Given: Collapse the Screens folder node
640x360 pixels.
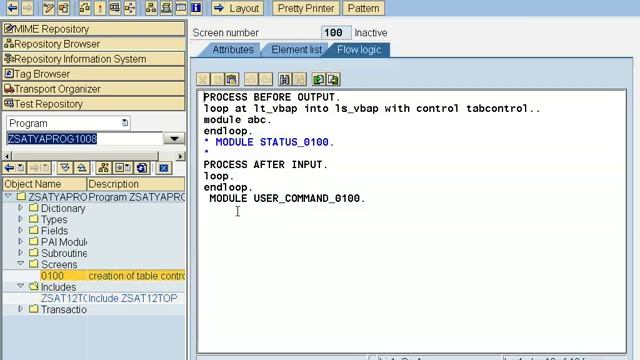Looking at the screenshot, I should [x=20, y=264].
